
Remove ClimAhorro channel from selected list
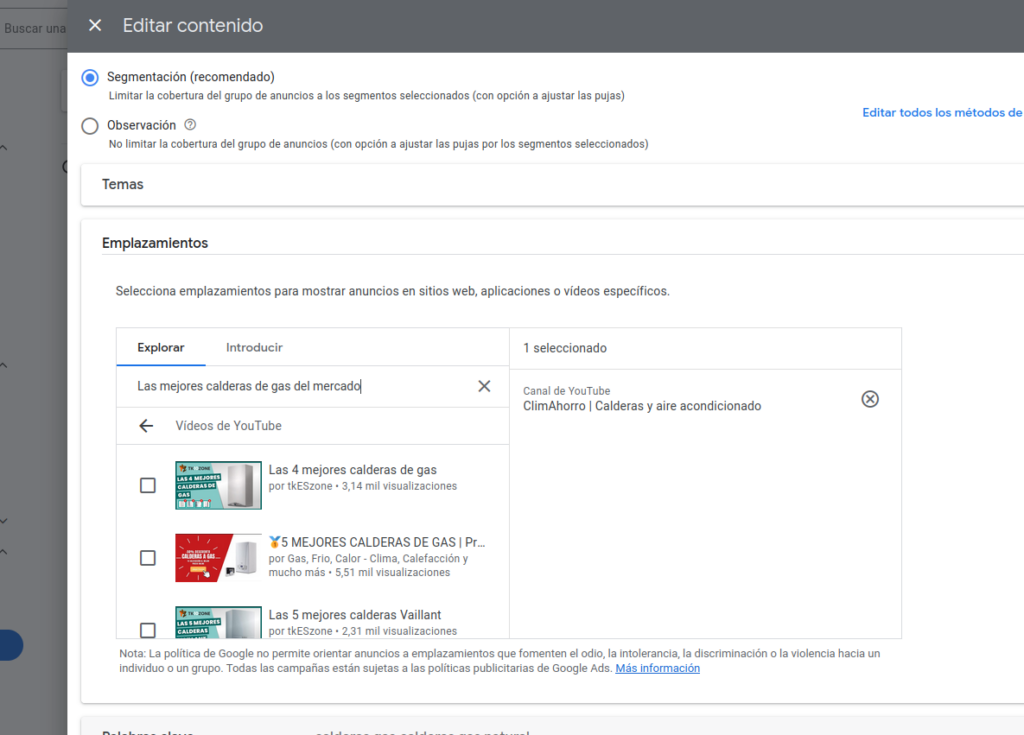(x=870, y=399)
